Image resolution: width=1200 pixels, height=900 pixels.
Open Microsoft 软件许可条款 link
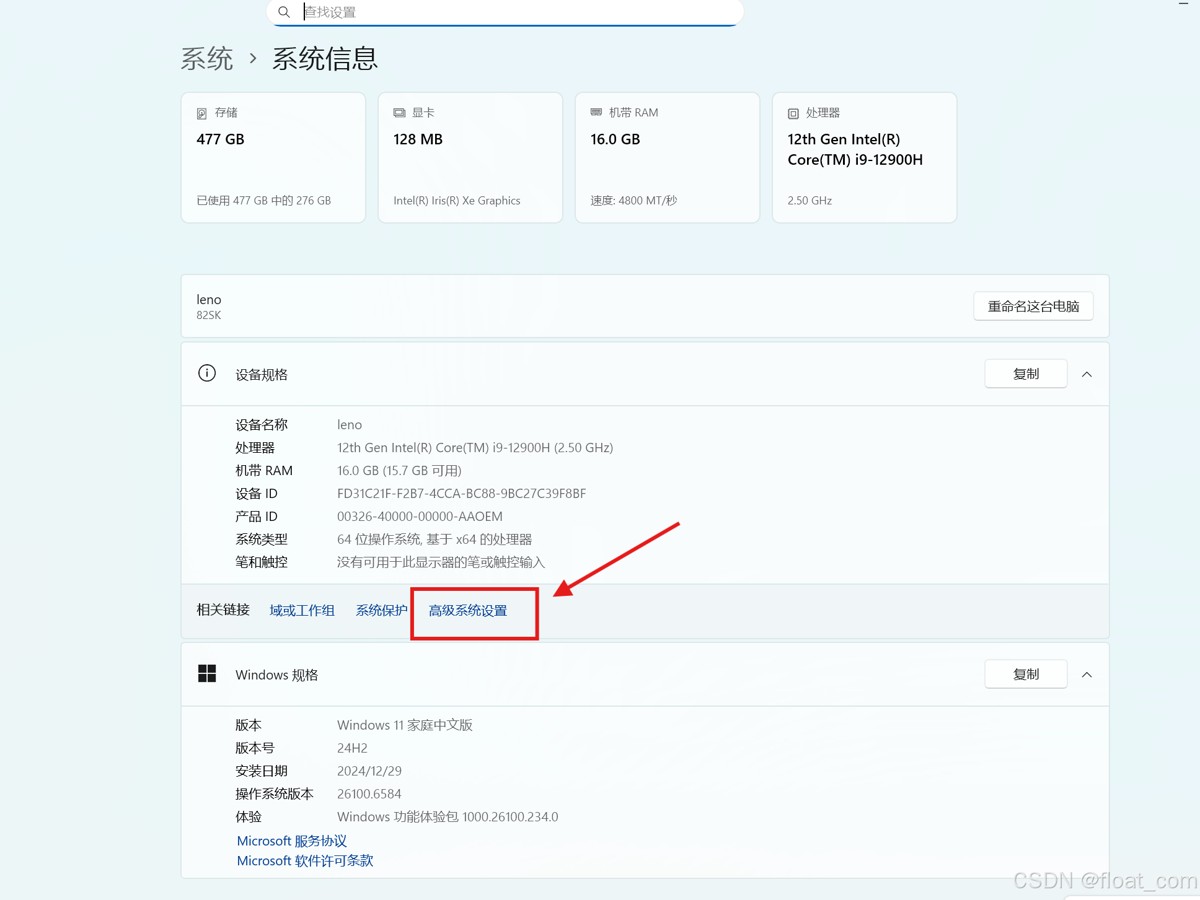305,861
